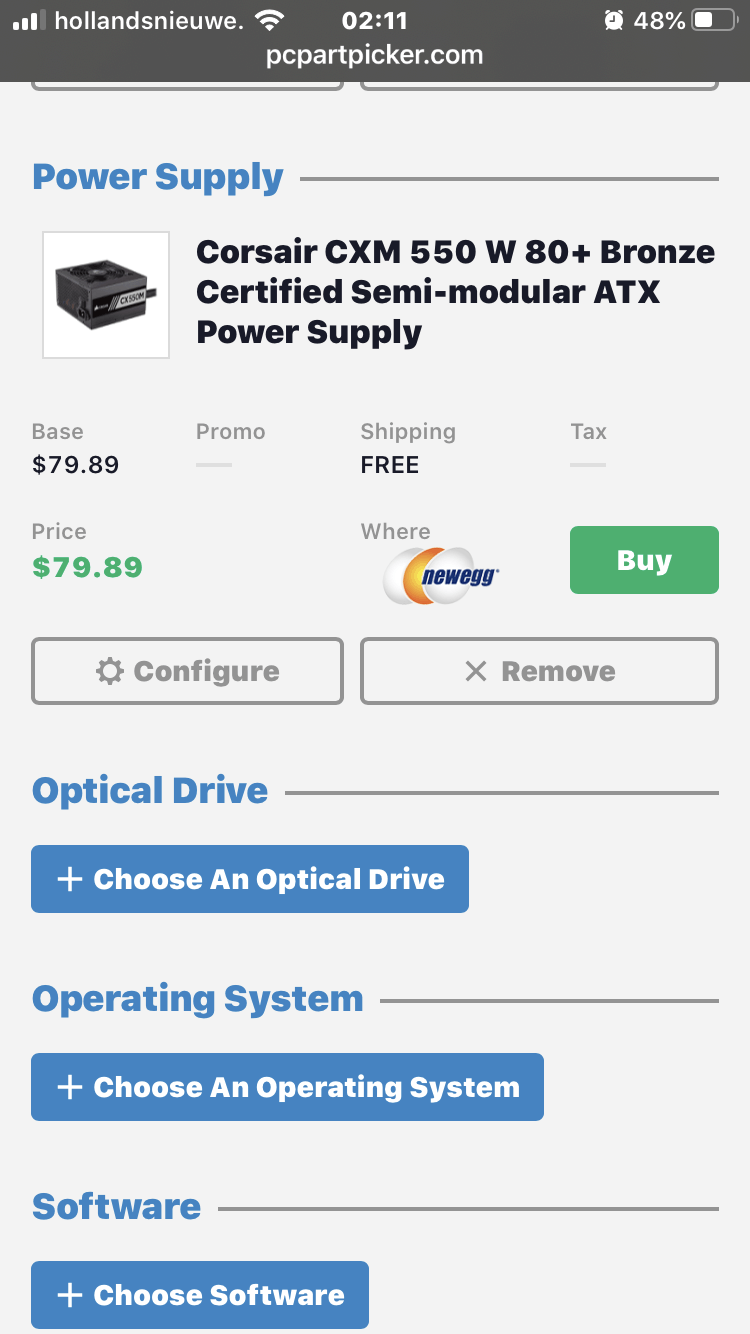This screenshot has width=750, height=1334.
Task: Click the Corsair power supply product thumbnail
Action: coord(106,295)
